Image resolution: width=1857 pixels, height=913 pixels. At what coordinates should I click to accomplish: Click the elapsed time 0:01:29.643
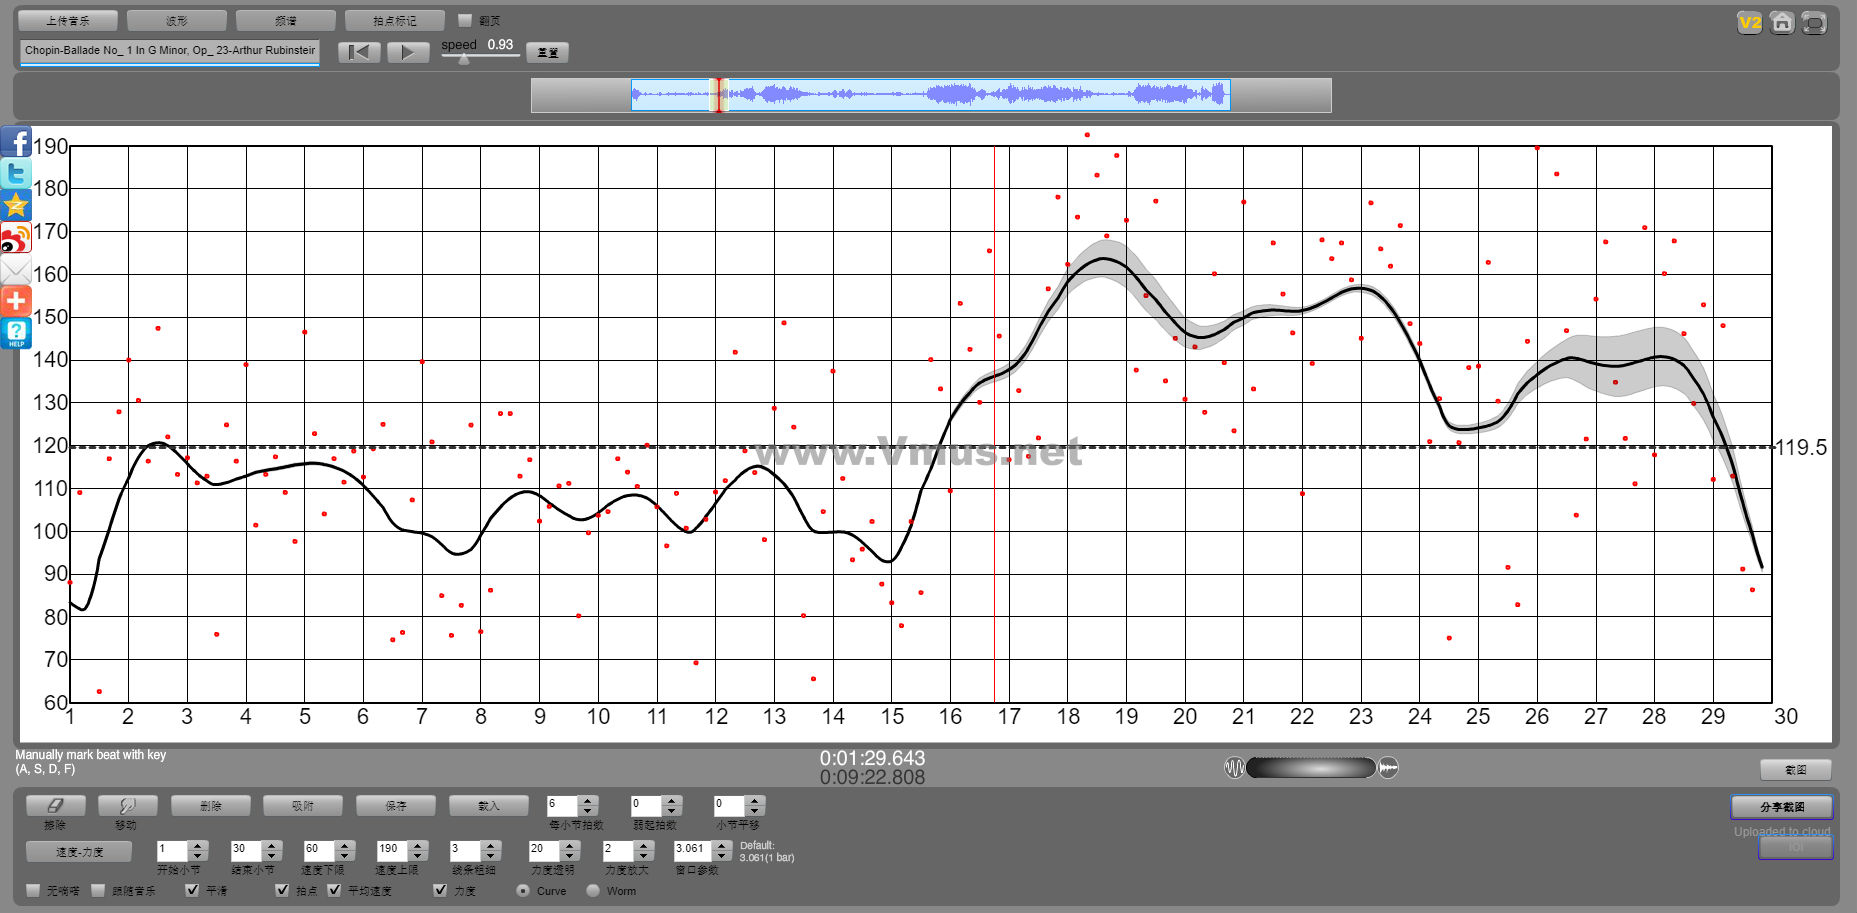coord(872,758)
